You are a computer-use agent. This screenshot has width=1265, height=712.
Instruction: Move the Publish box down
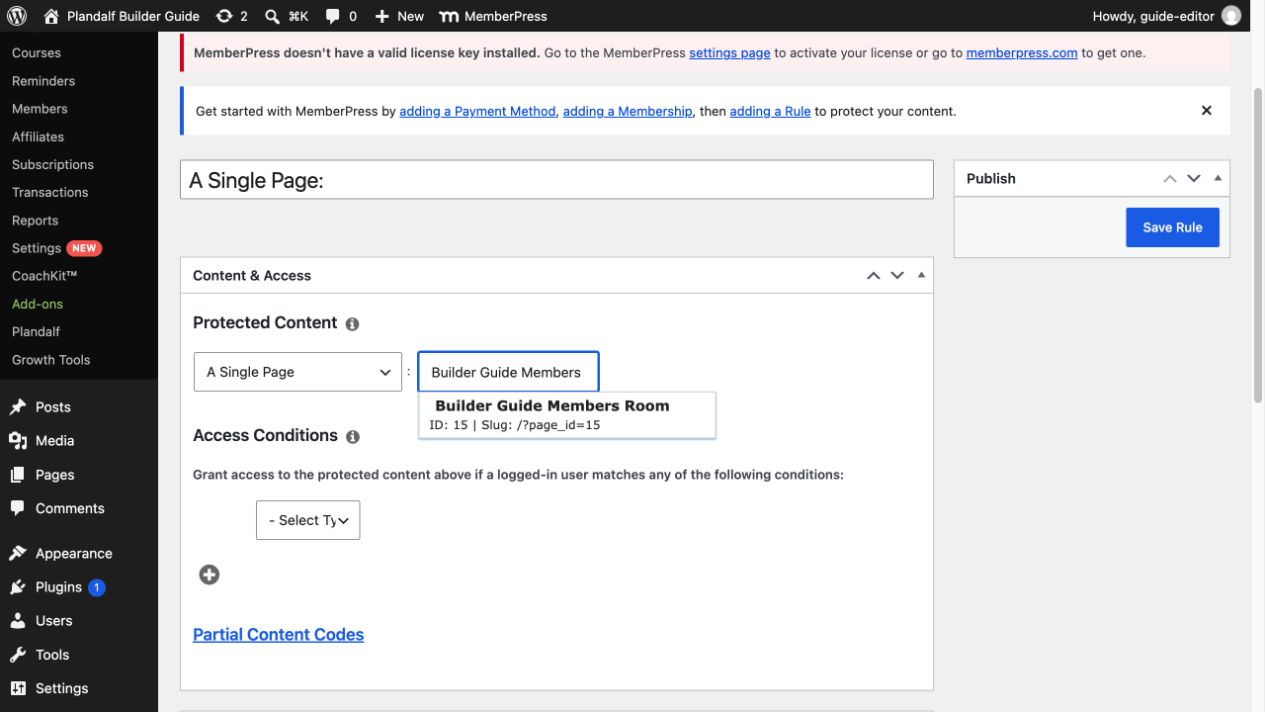(x=1193, y=178)
